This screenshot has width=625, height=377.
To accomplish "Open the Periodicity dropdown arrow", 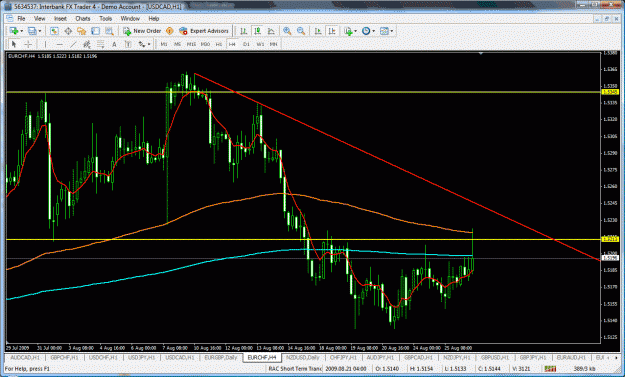I will [x=373, y=31].
